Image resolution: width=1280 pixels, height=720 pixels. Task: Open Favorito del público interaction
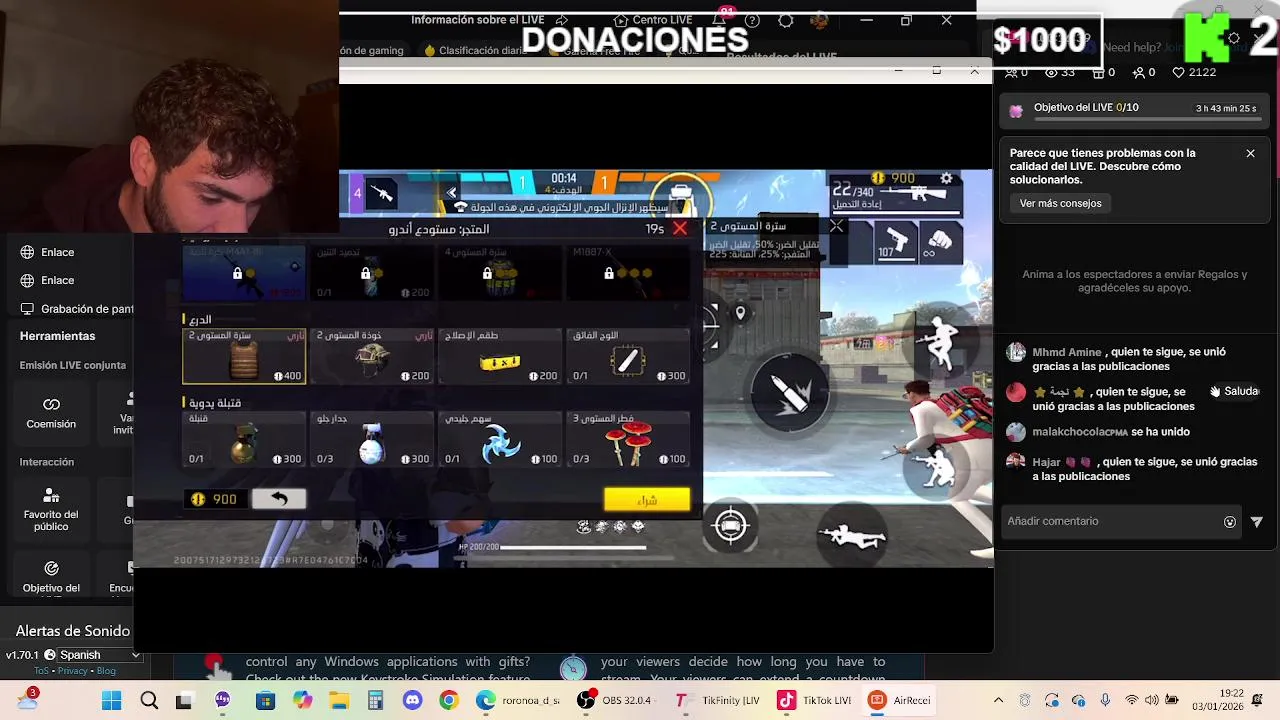pos(51,508)
